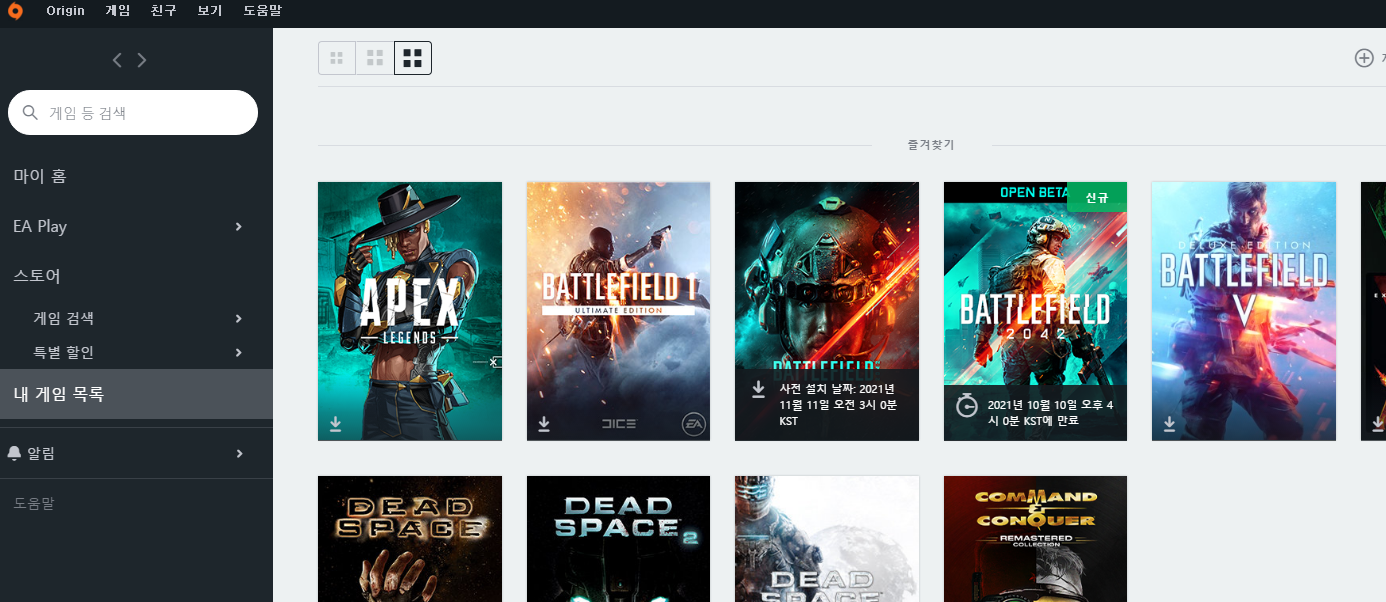Click the plus circle add-game icon
This screenshot has width=1386, height=602.
(1363, 58)
